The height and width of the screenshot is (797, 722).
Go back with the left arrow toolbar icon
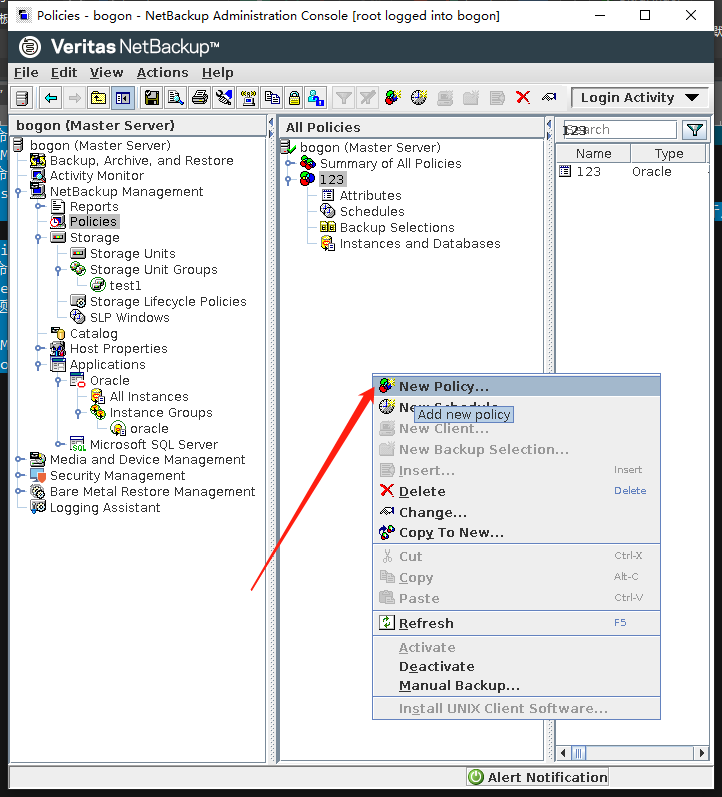click(51, 98)
